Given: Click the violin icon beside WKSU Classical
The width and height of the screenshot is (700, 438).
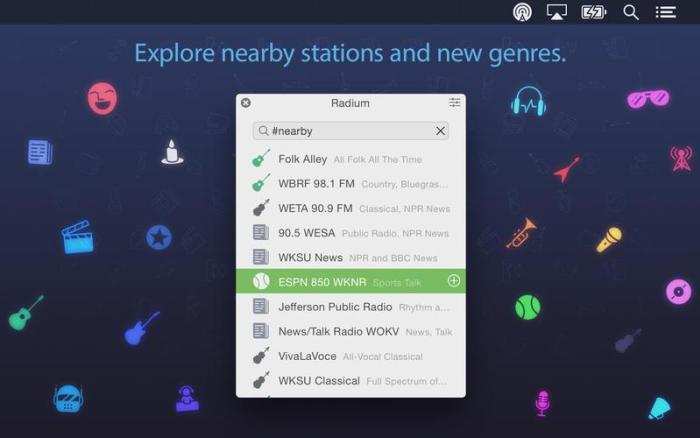Looking at the screenshot, I should [x=261, y=380].
